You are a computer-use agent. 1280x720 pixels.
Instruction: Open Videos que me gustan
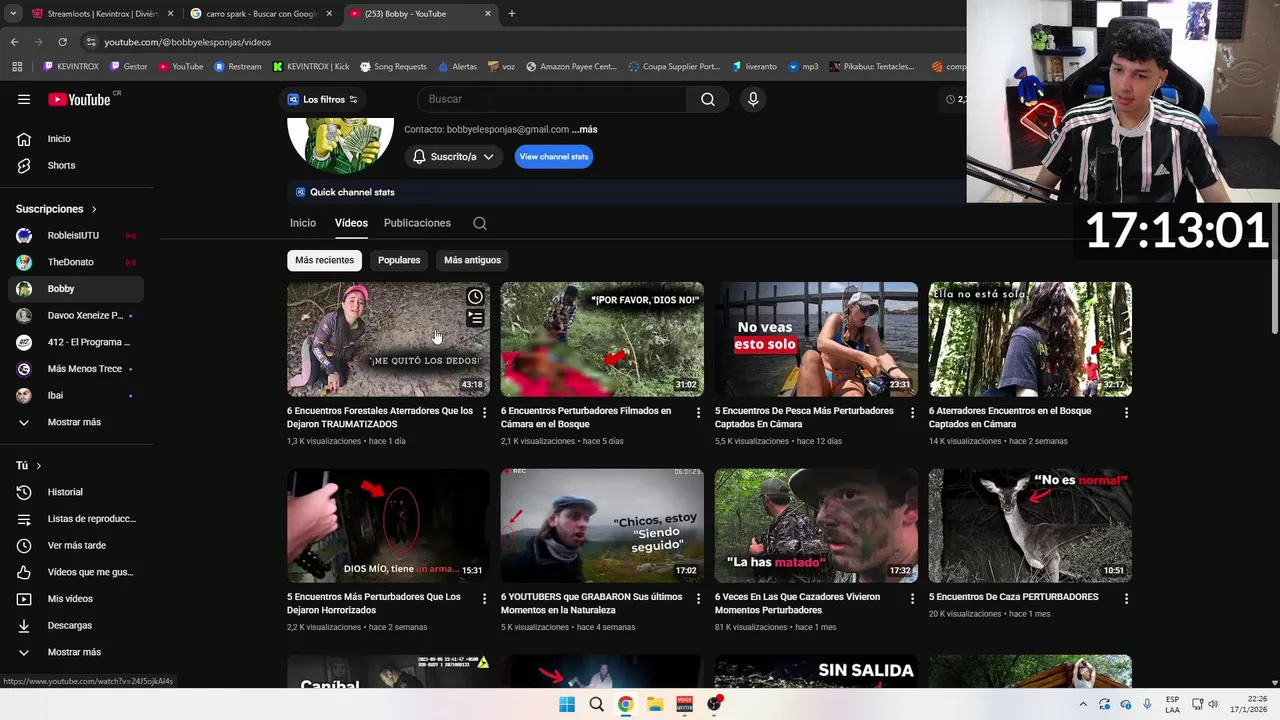pyautogui.click(x=76, y=572)
